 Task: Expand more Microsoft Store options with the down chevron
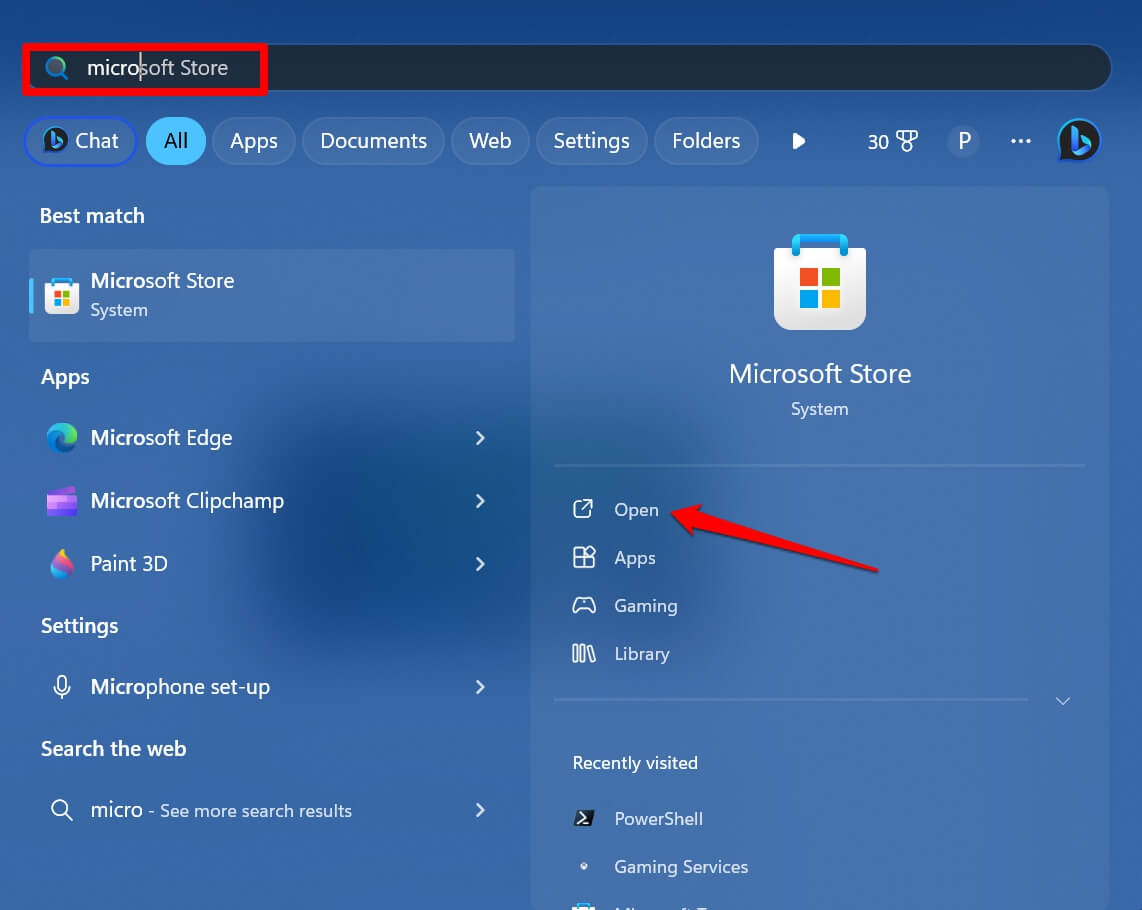coord(1062,701)
